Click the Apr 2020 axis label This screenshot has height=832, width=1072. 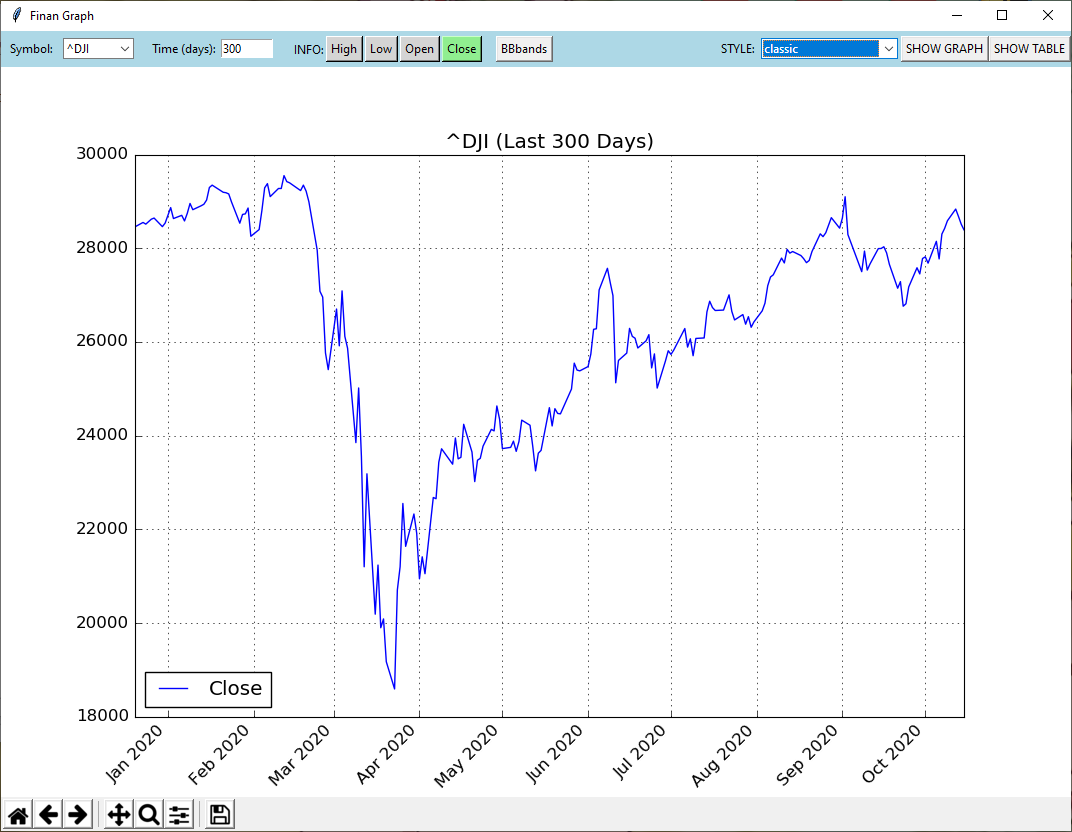386,754
